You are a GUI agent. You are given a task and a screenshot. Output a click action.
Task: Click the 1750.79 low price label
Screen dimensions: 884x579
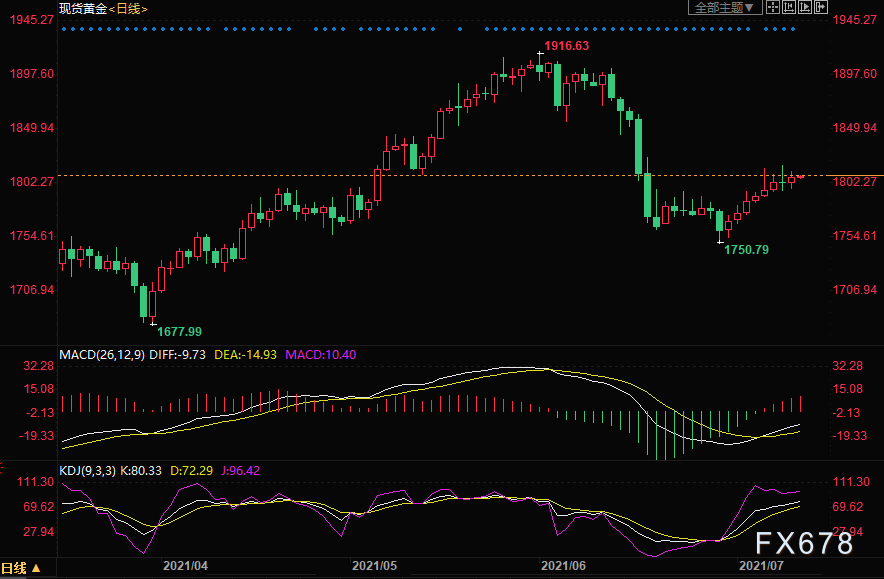(x=746, y=249)
